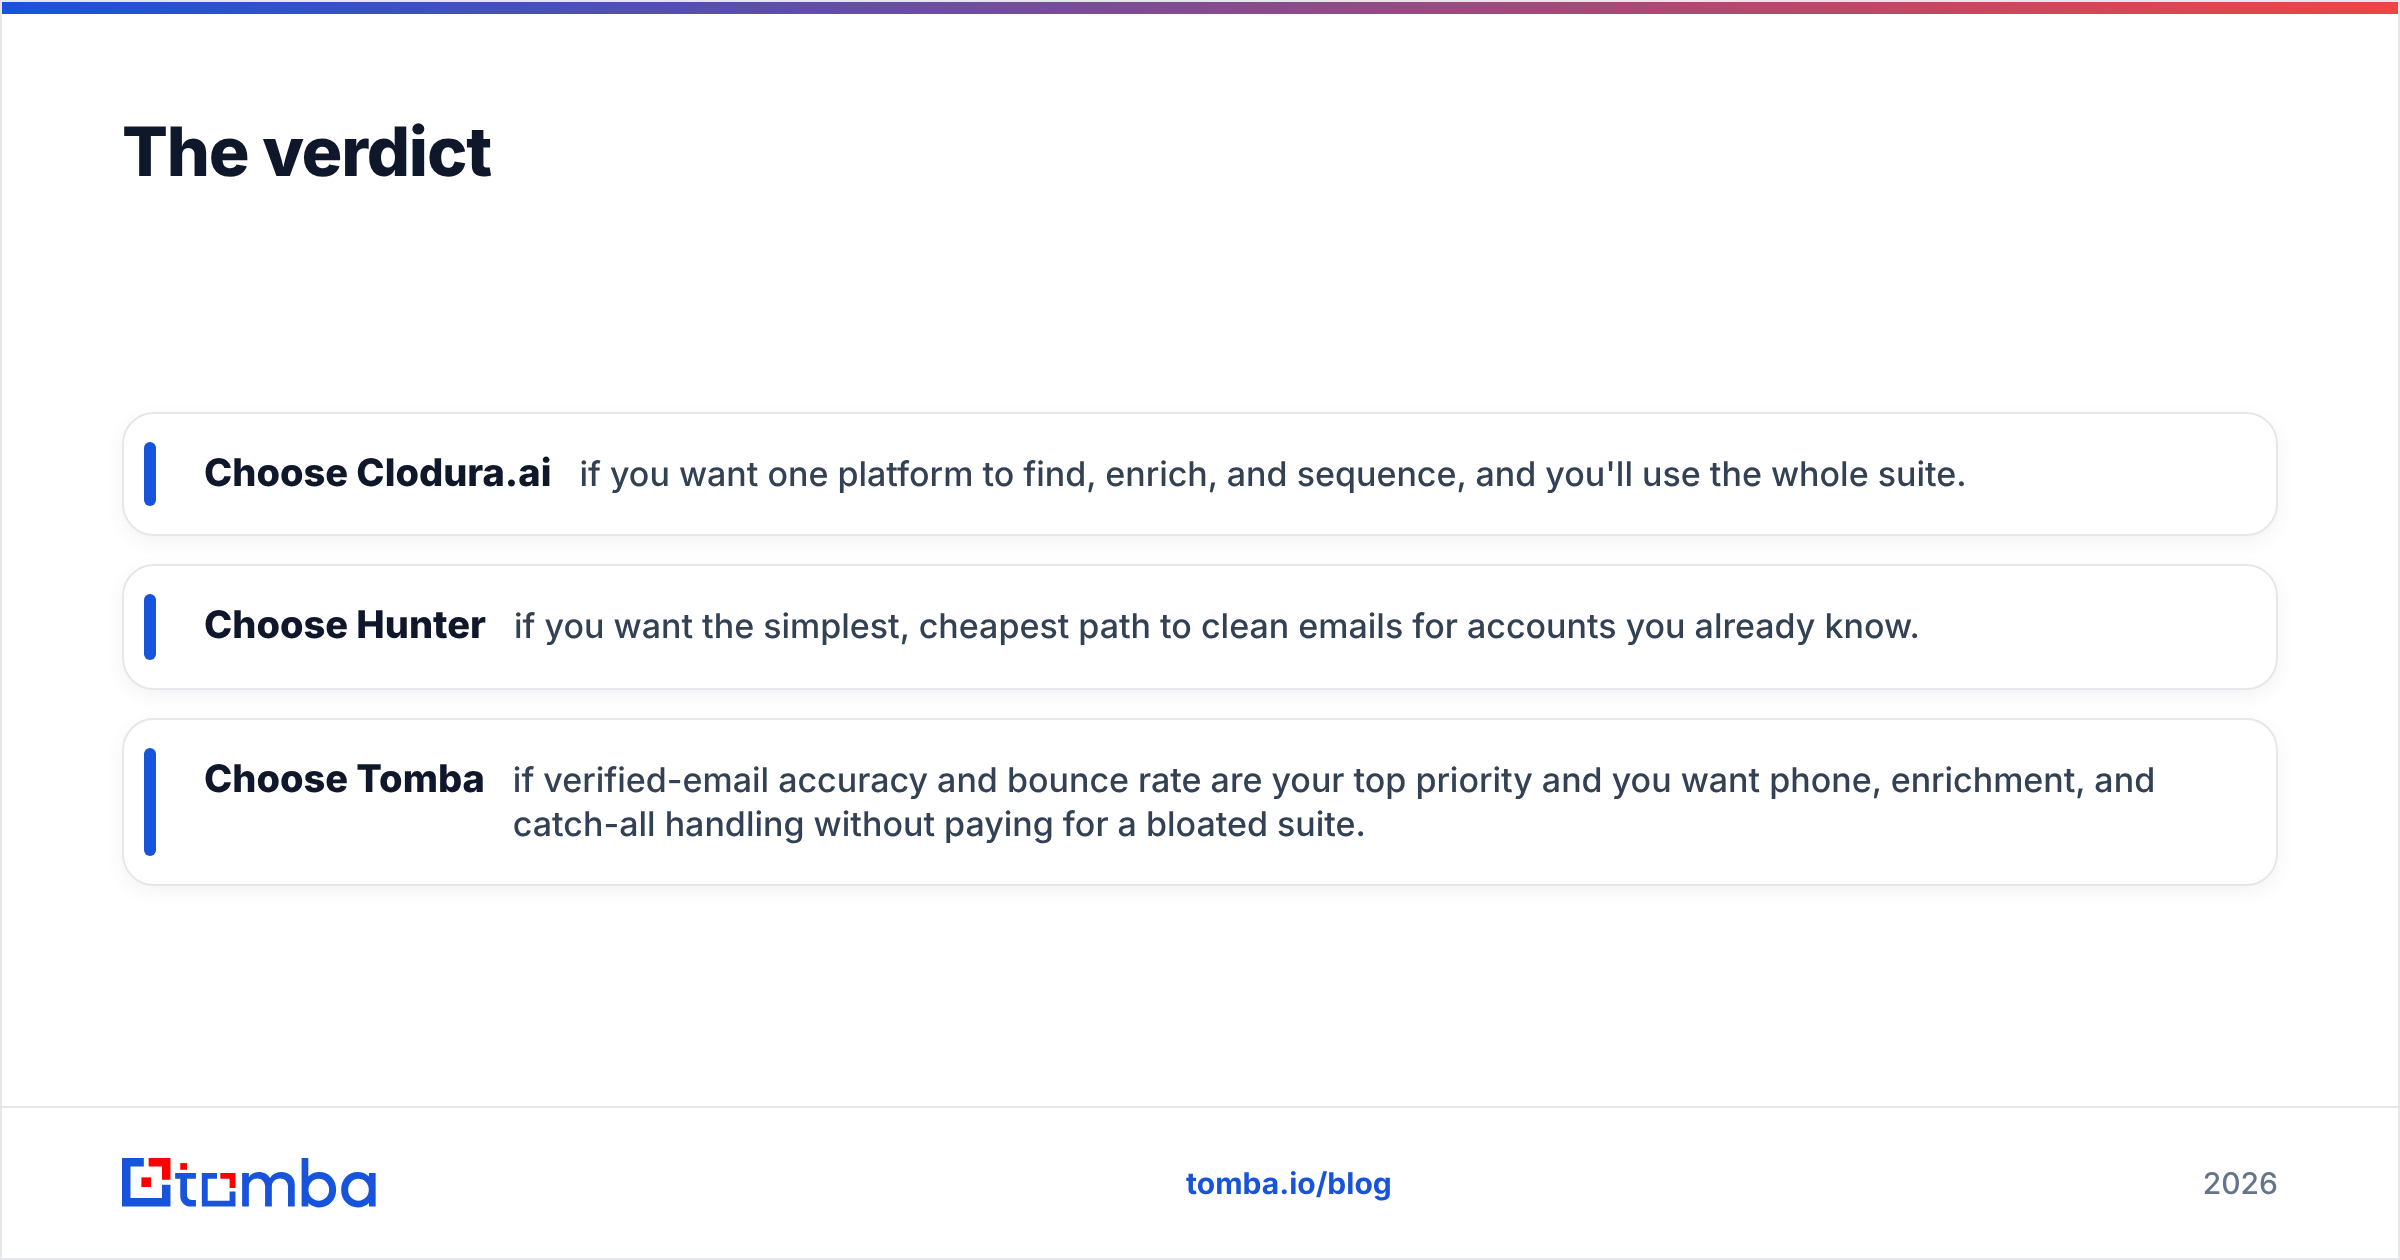Click the Tomba 'verified-email accuracy' description line

tap(1333, 780)
